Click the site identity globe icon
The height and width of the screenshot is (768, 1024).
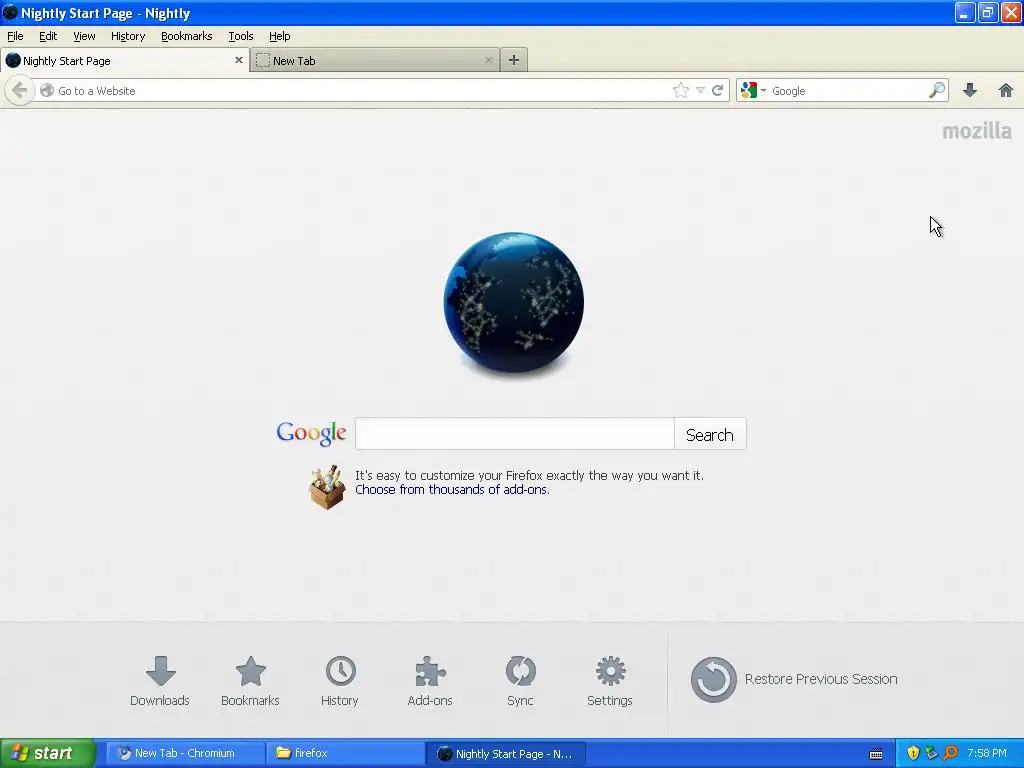(46, 91)
